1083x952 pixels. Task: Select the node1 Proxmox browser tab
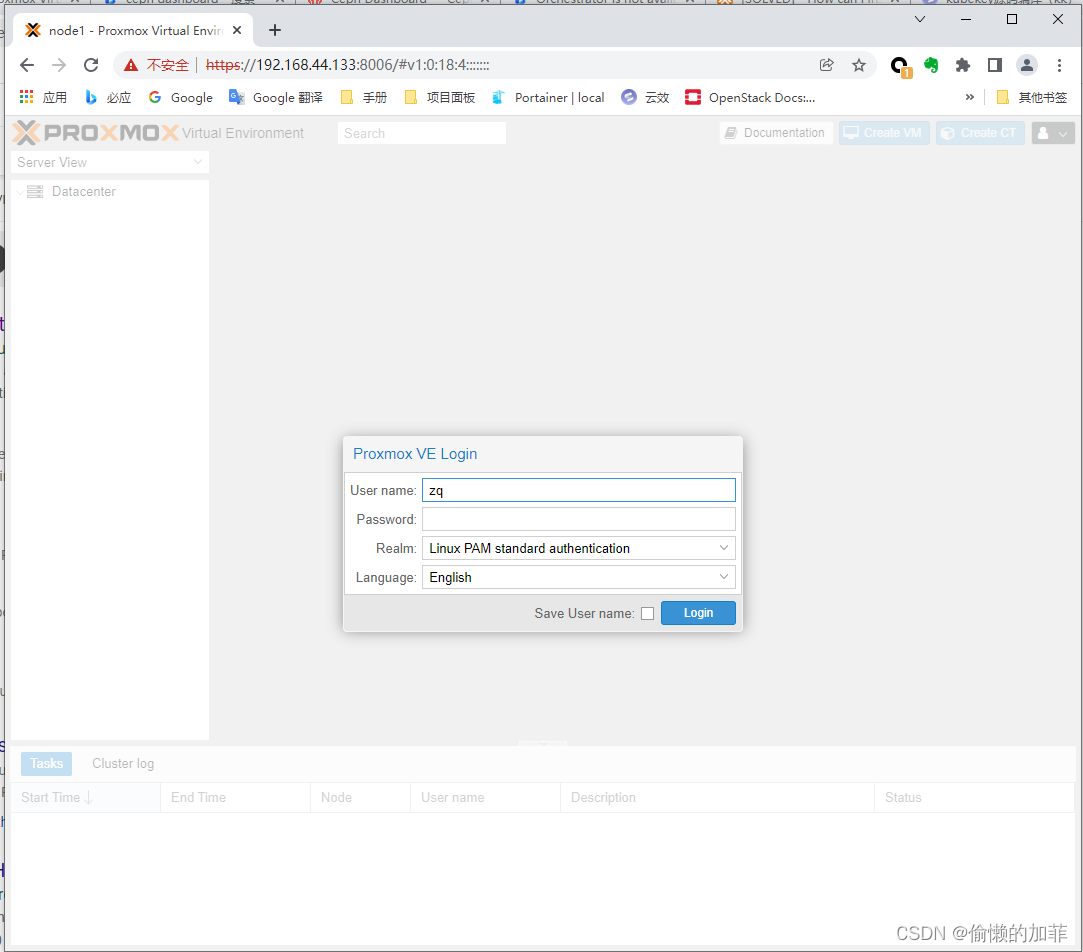point(134,30)
